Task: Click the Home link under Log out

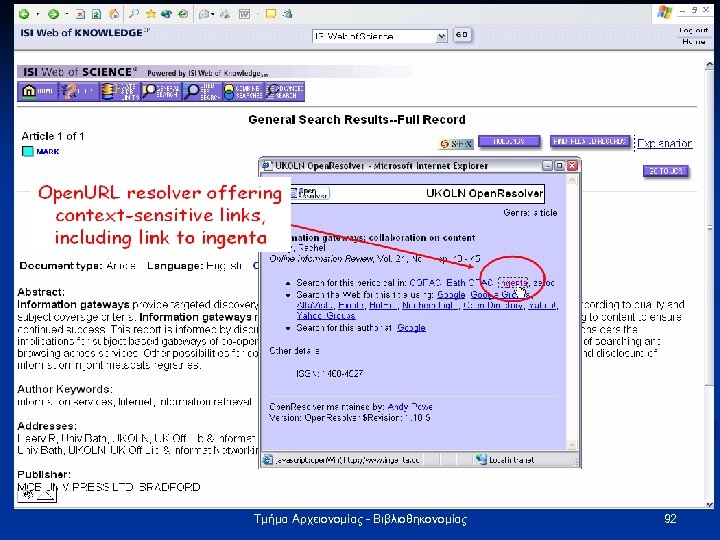Action: click(693, 41)
